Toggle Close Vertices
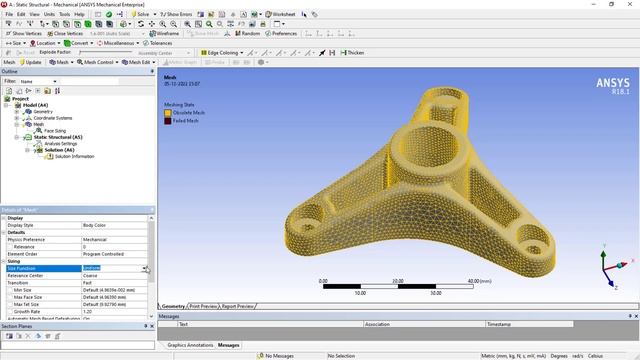 (65, 33)
